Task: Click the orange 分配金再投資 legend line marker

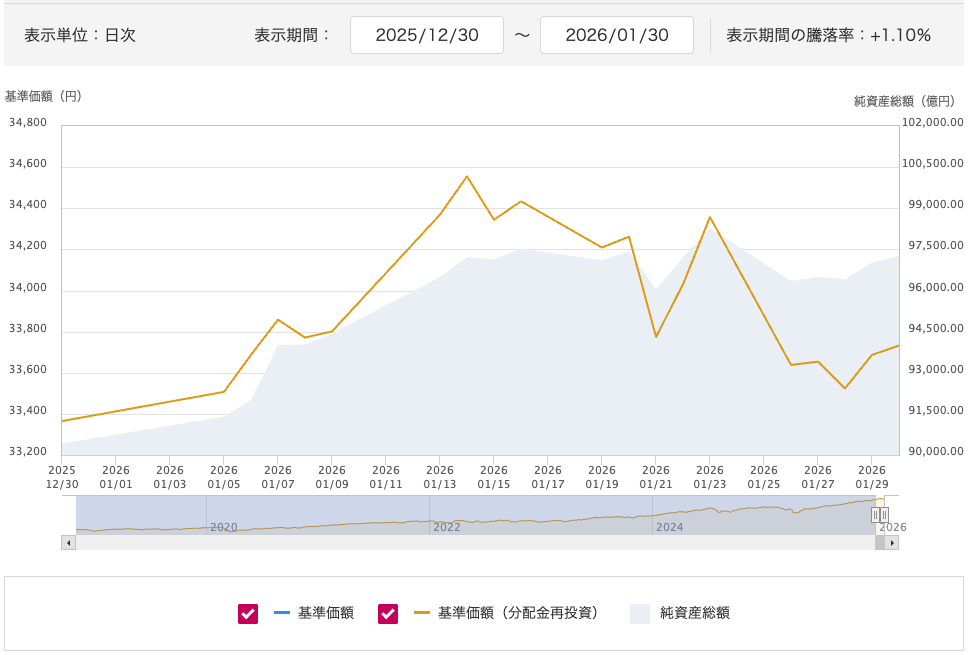Action: tap(422, 613)
